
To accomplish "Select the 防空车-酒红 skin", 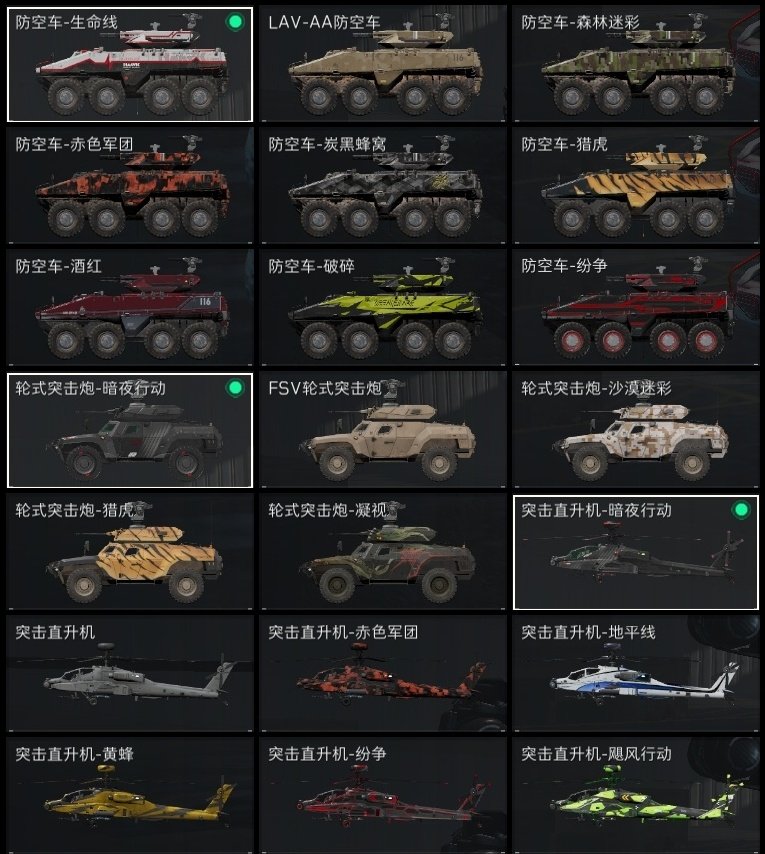I will (130, 308).
